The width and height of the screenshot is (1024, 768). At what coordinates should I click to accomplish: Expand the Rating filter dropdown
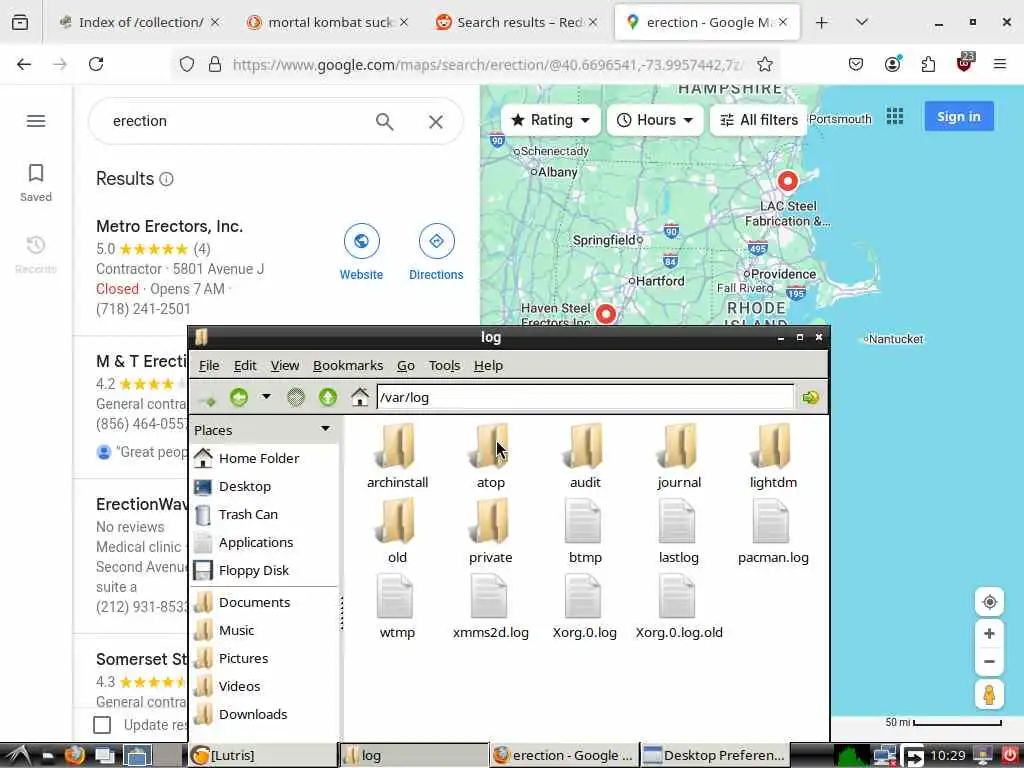pyautogui.click(x=551, y=120)
